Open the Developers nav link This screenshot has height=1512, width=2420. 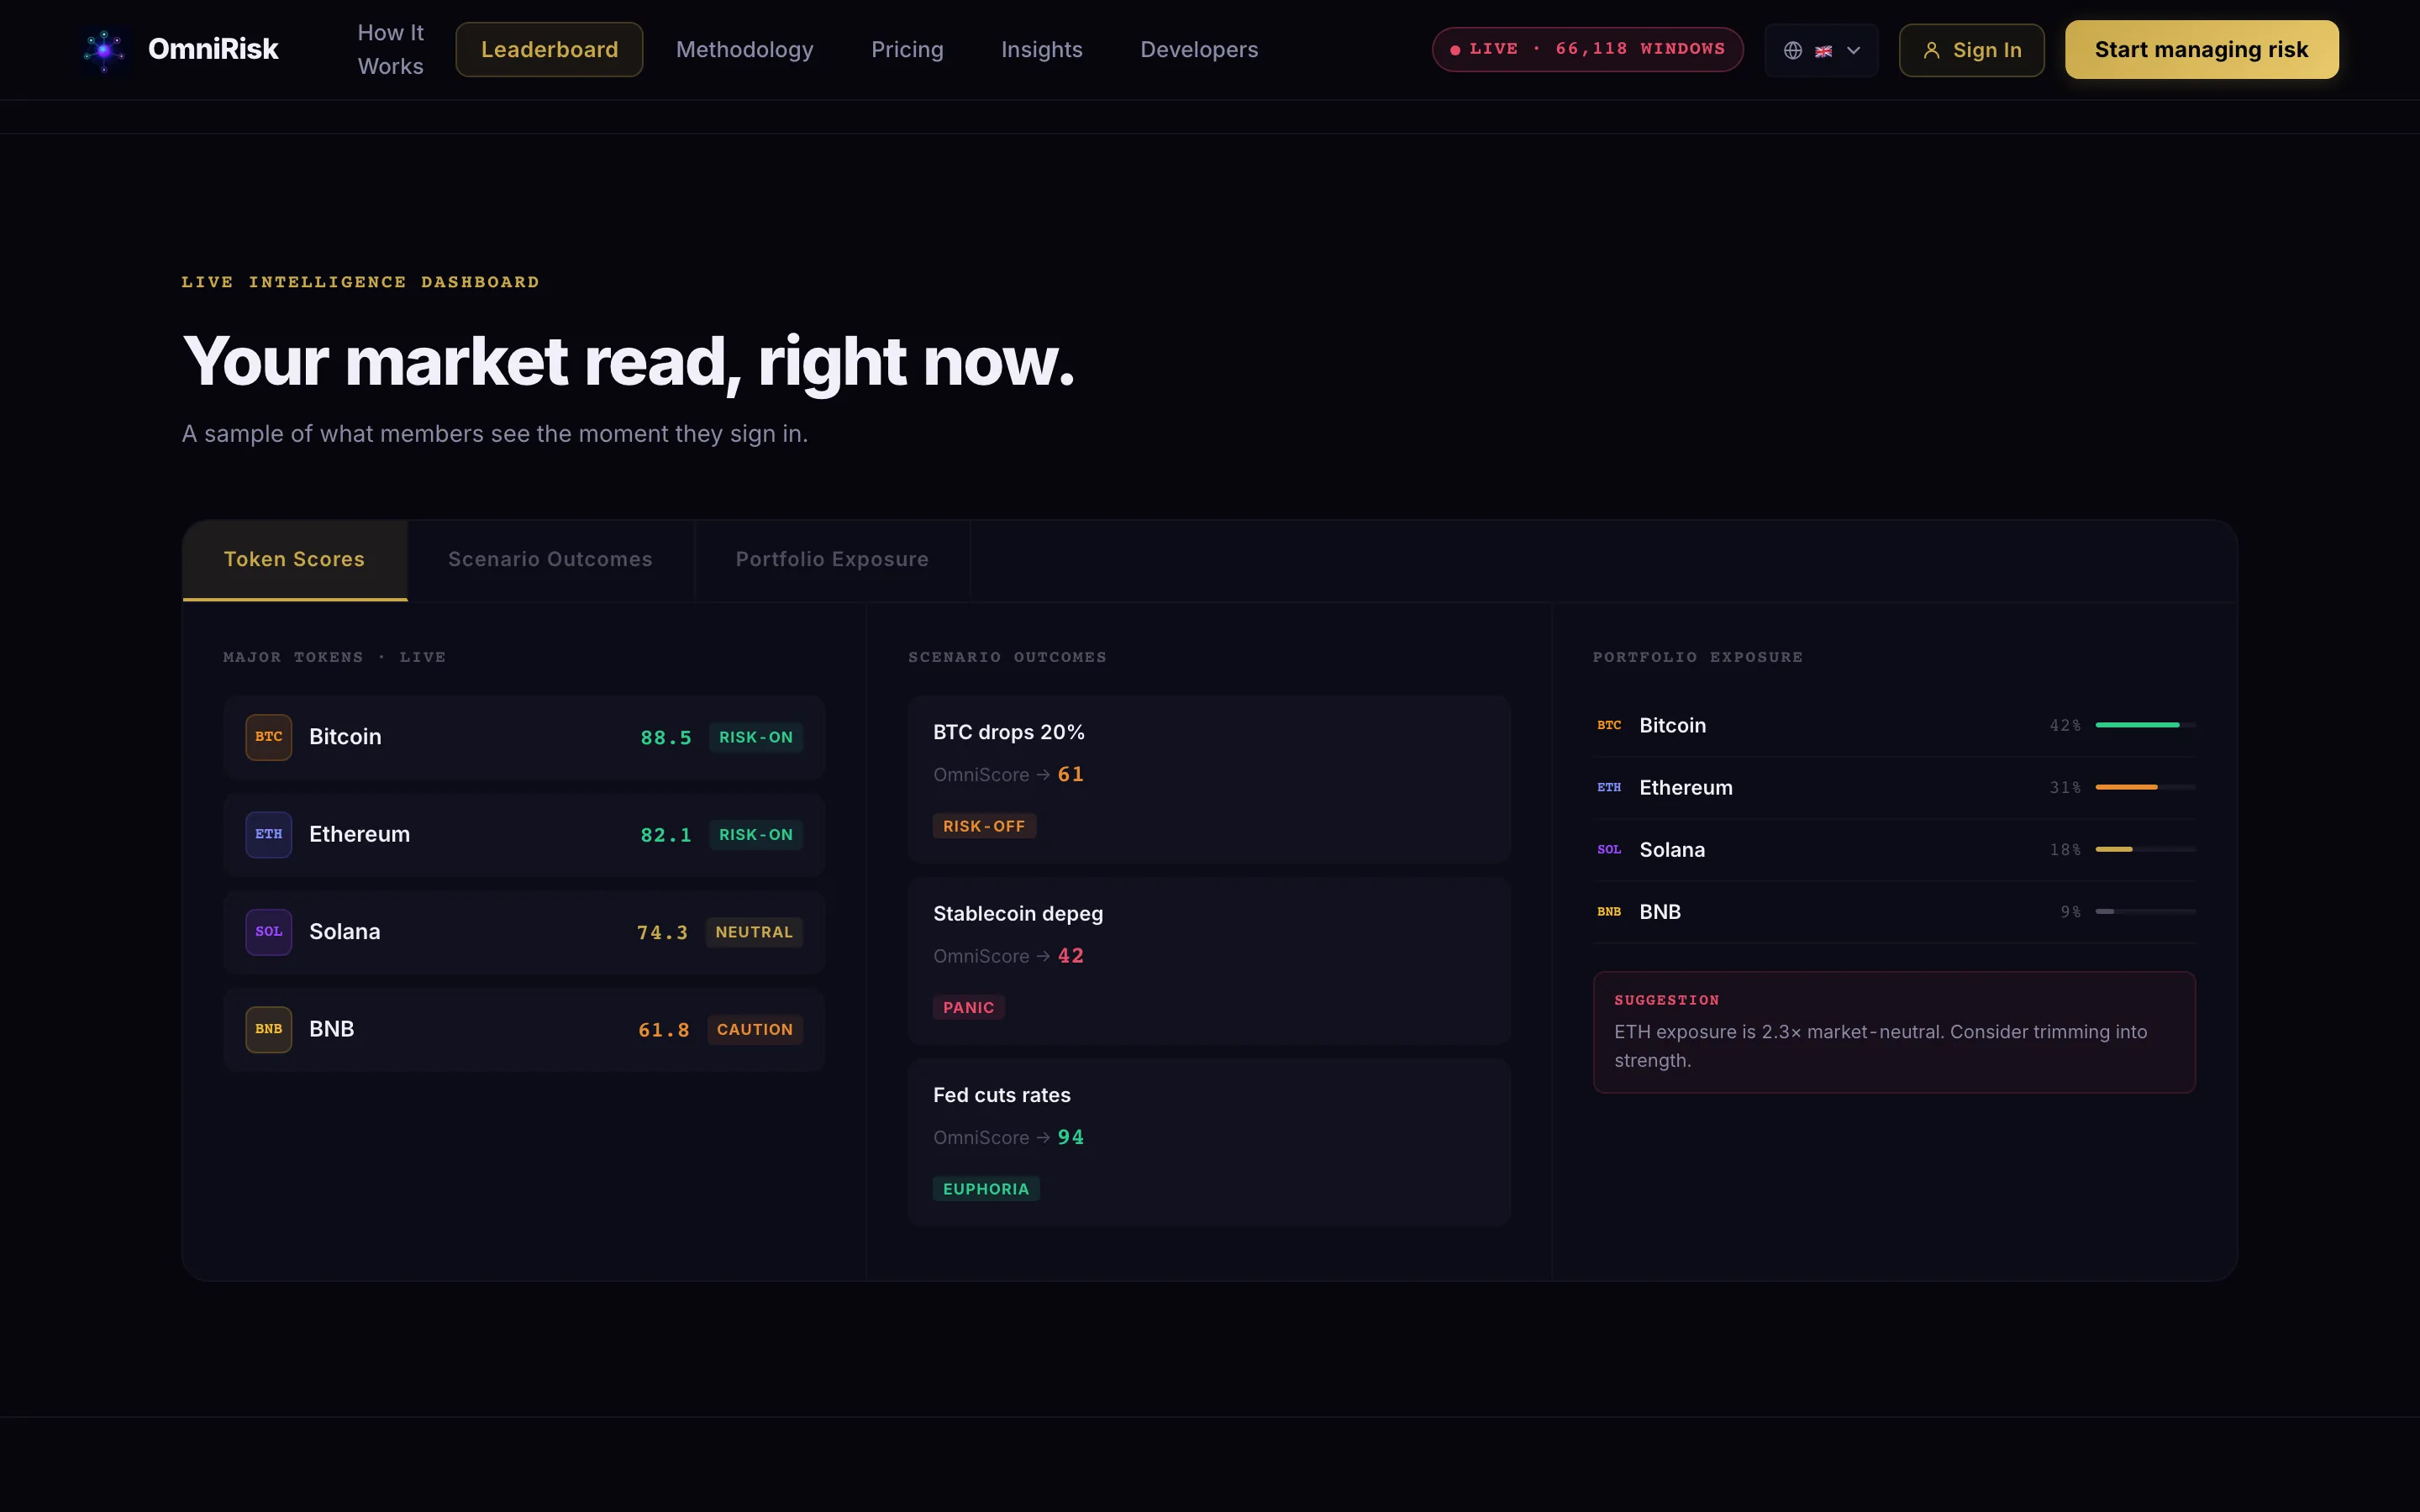pyautogui.click(x=1199, y=50)
